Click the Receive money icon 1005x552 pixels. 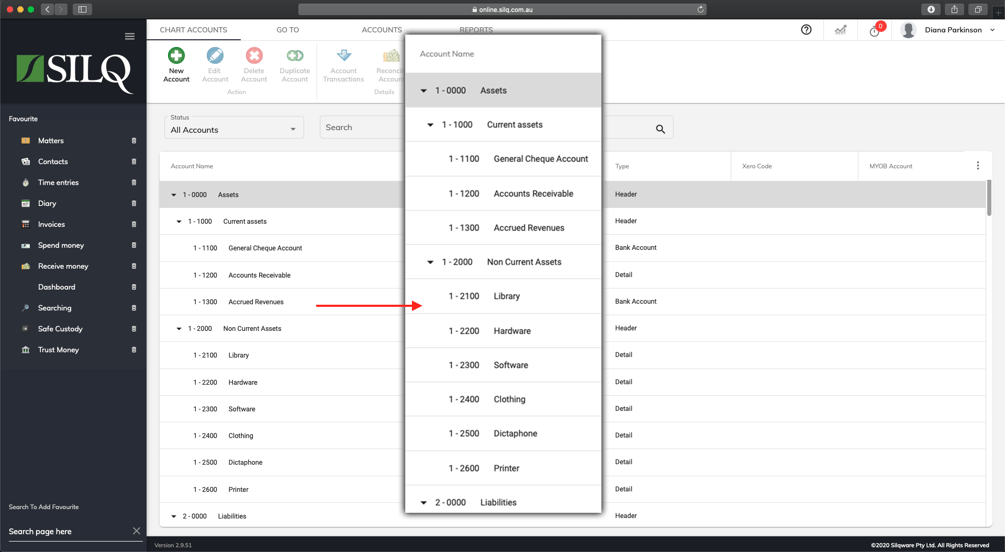[26, 266]
